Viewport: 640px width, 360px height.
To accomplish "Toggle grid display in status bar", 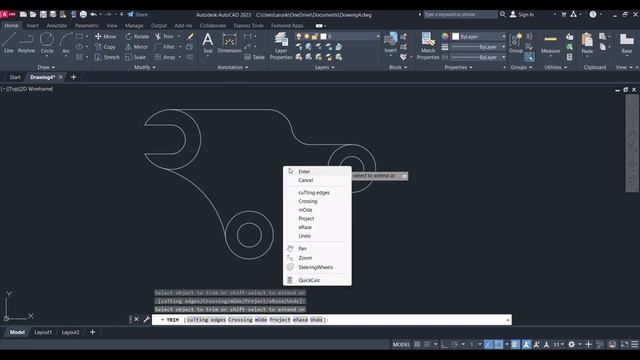I will (x=417, y=344).
